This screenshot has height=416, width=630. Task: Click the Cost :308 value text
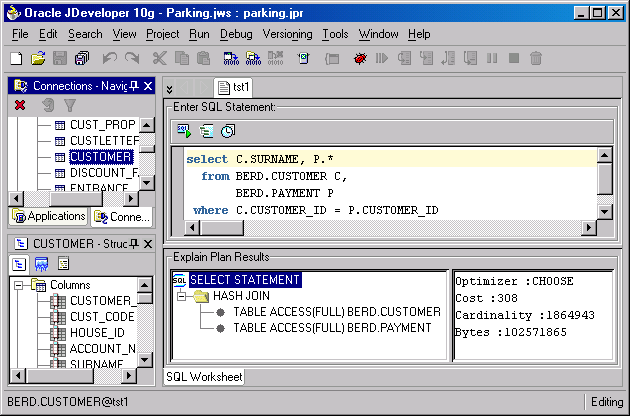click(487, 298)
